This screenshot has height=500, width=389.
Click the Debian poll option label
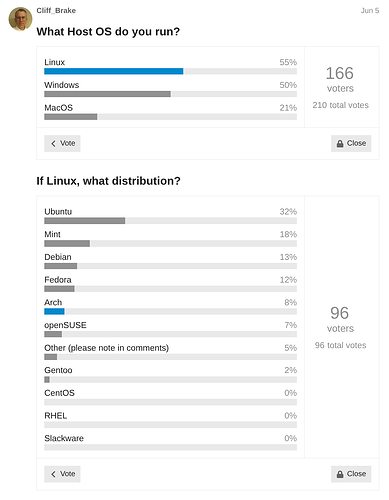(x=58, y=257)
